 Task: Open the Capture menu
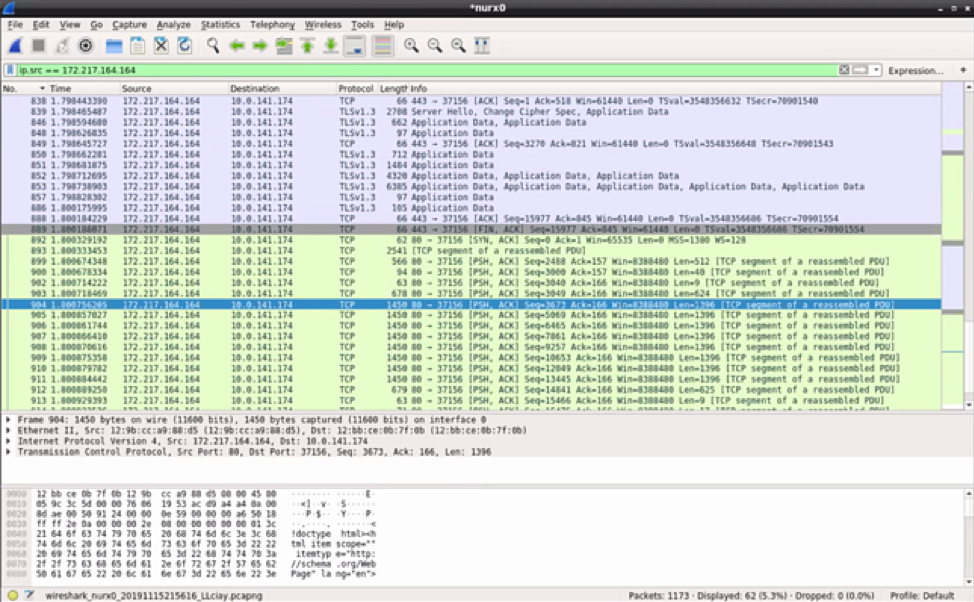pos(129,25)
